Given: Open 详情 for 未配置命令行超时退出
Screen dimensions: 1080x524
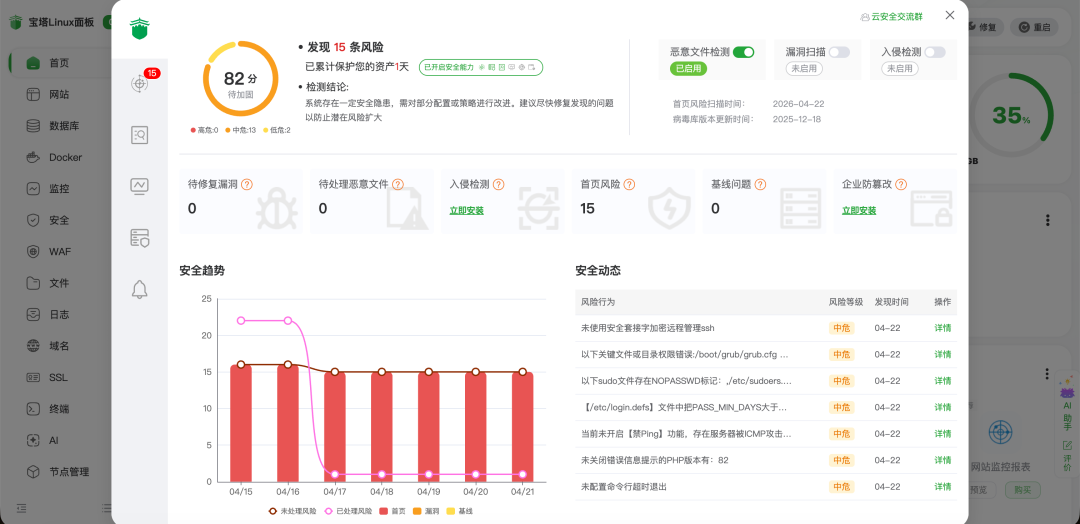Looking at the screenshot, I should tap(942, 487).
